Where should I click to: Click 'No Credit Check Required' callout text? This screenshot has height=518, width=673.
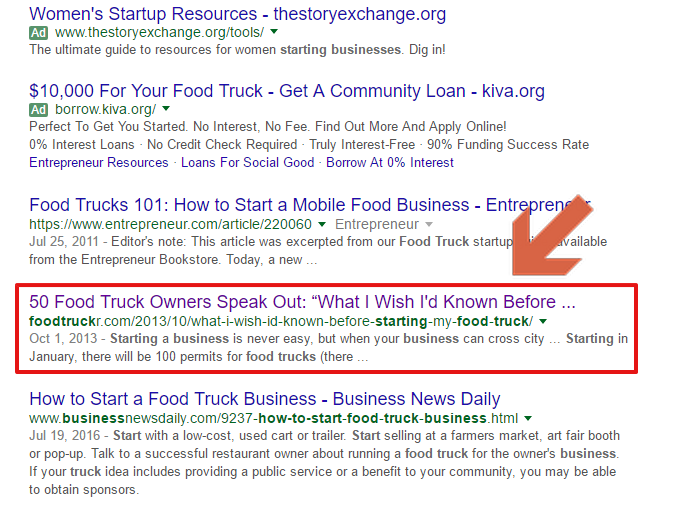pyautogui.click(x=222, y=145)
